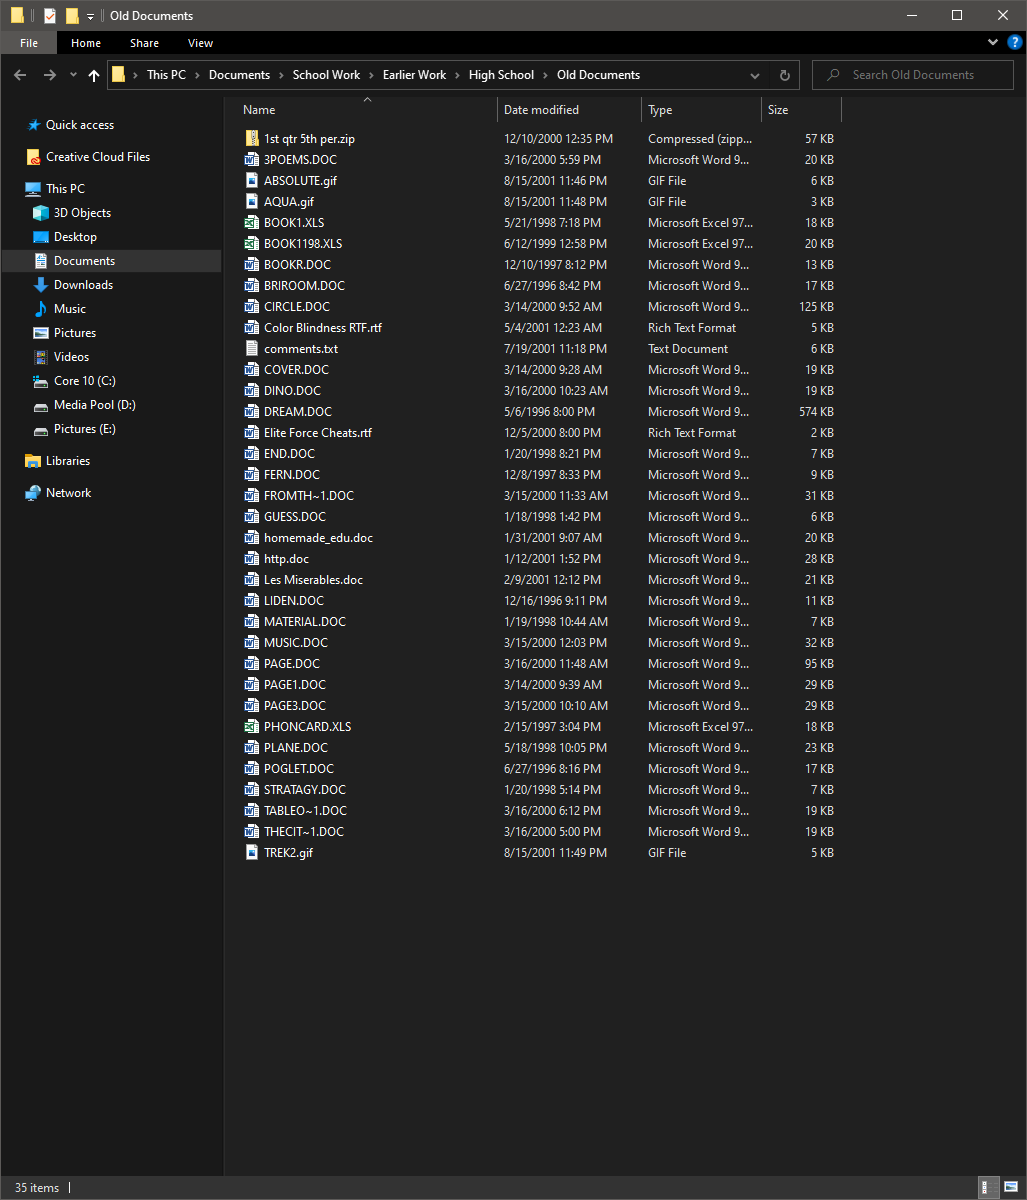Select the Network icon in sidebar

pos(33,493)
